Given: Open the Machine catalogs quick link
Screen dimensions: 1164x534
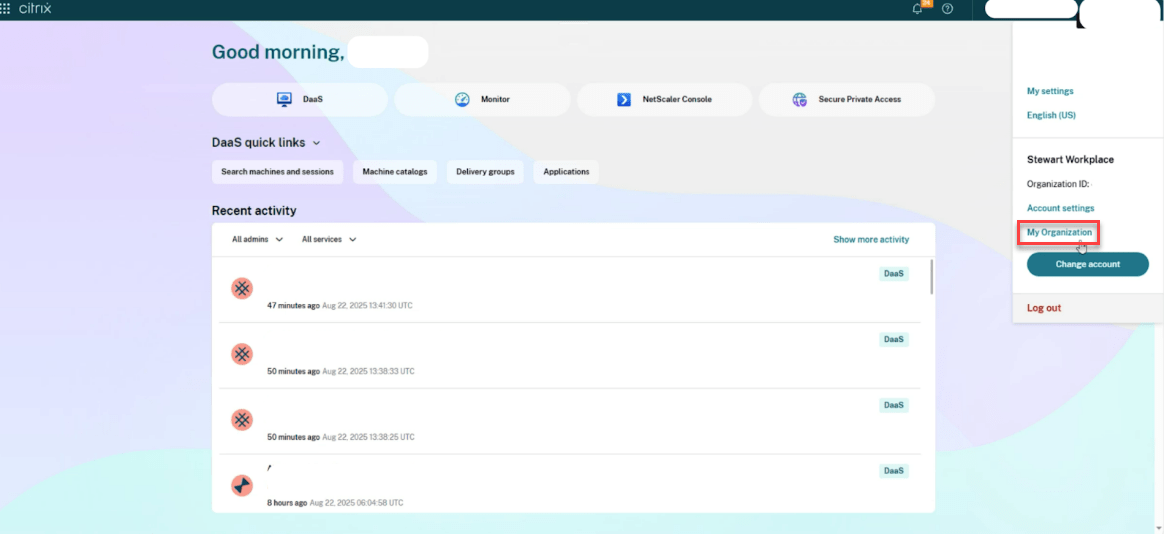Looking at the screenshot, I should coord(395,172).
